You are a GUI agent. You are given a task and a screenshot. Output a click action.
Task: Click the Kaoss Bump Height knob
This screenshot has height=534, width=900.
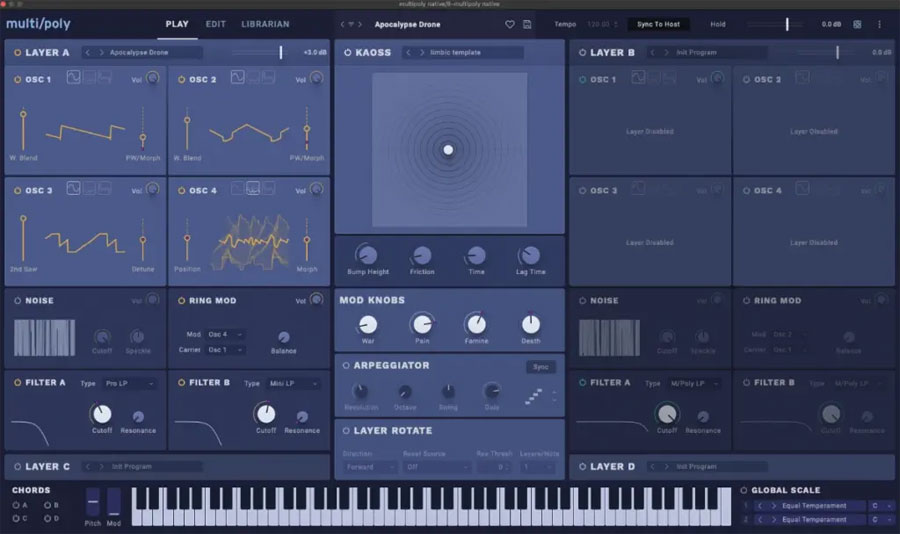[x=367, y=254]
